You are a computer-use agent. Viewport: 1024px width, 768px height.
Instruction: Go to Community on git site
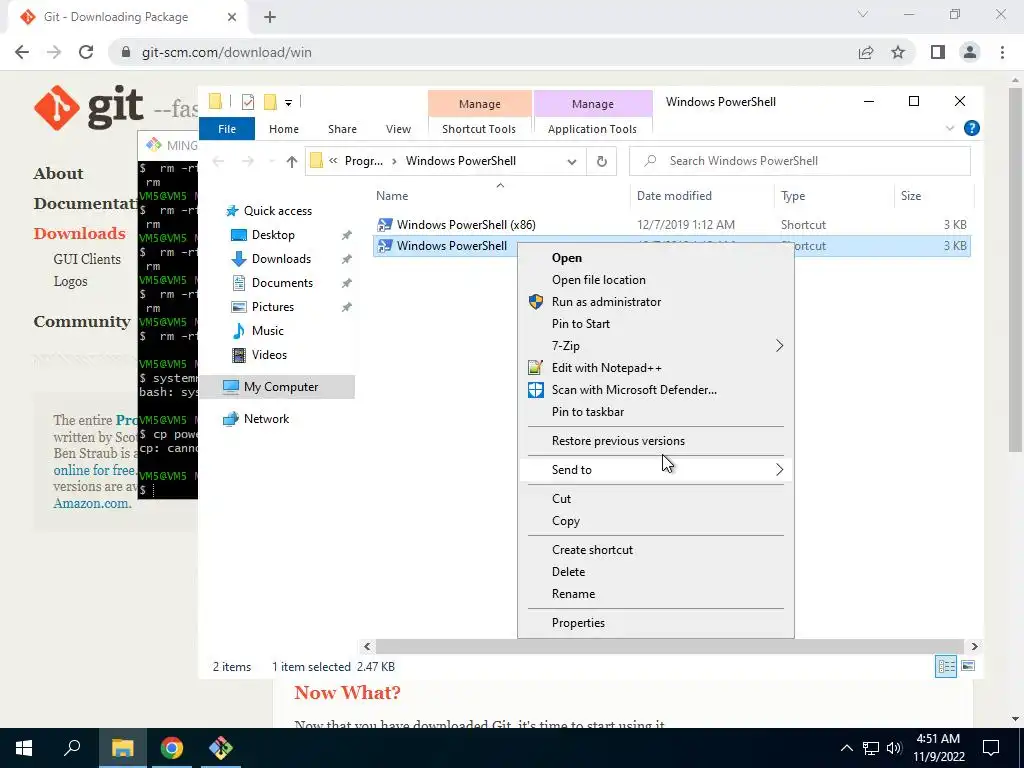pos(82,322)
